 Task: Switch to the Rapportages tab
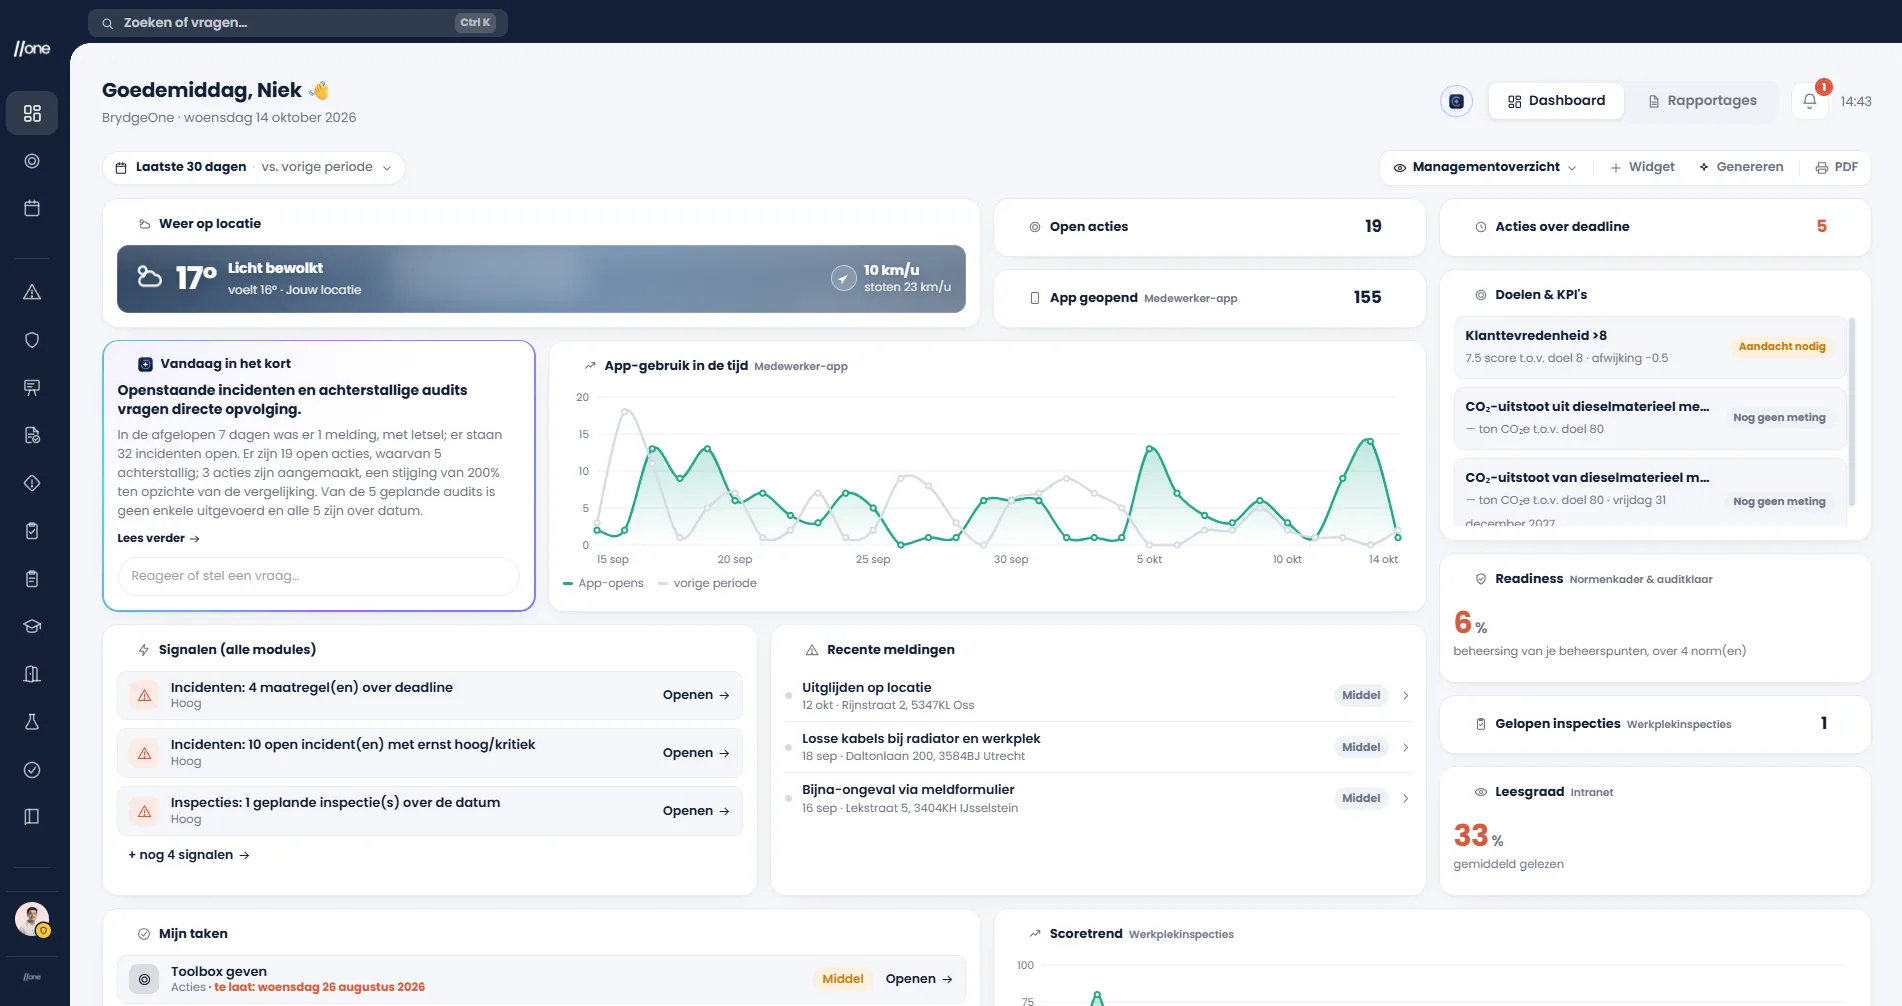1702,101
